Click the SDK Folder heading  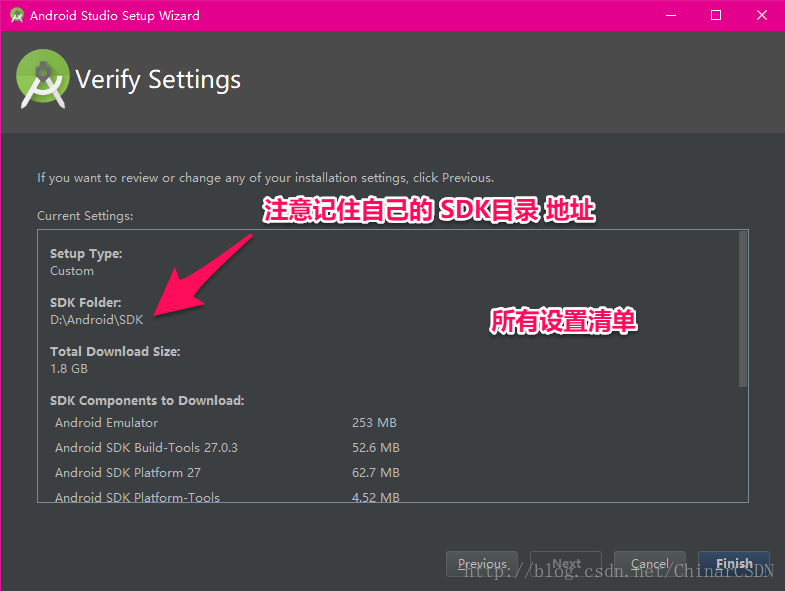(x=86, y=303)
